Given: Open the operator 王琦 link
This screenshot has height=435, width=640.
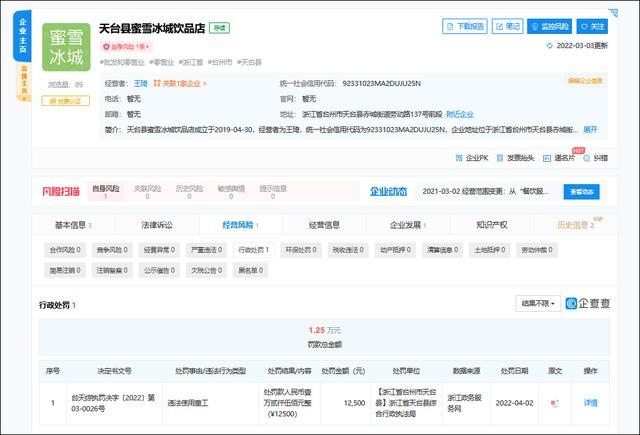Looking at the screenshot, I should point(140,83).
